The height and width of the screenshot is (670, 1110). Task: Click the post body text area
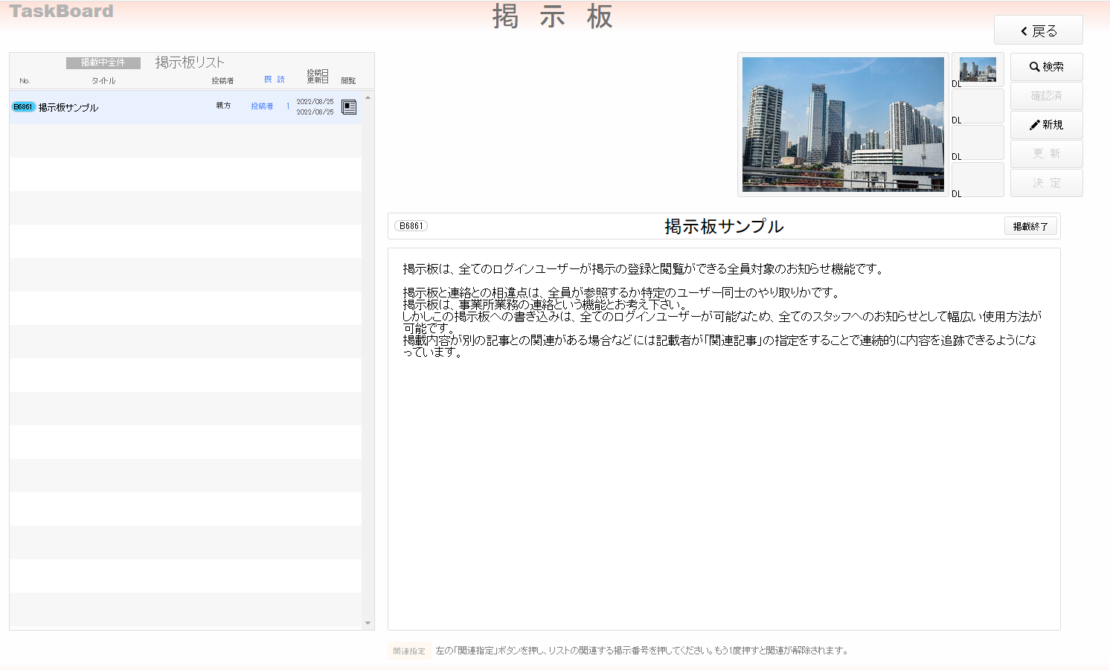point(723,439)
